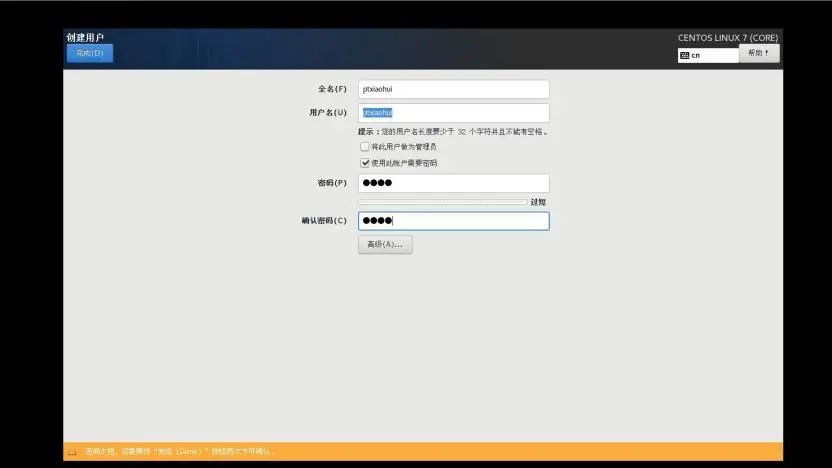
Task: Click the CENTOS LINUX 7 (CORE) title
Action: 728,38
